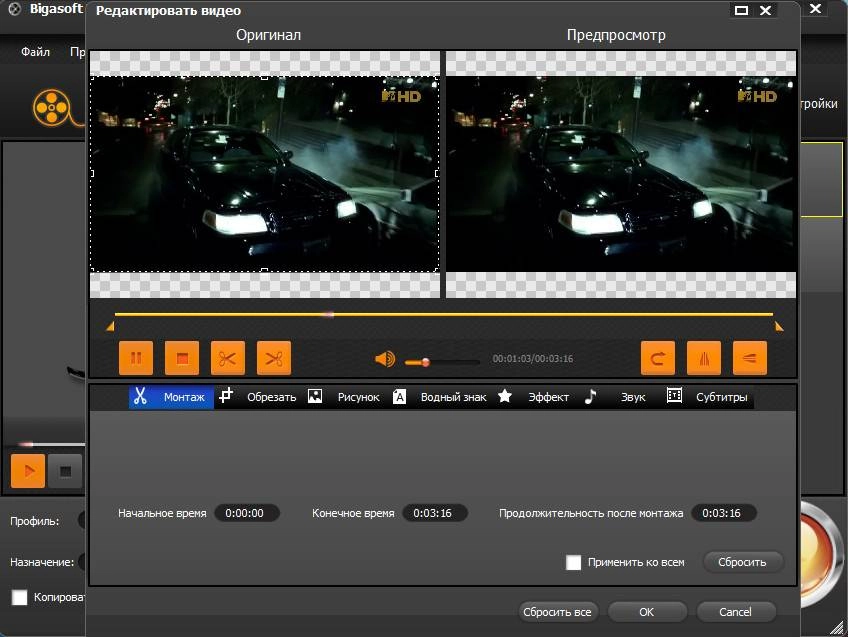Screen dimensions: 848x637
Task: Click the left trim start marker
Action: 110,326
